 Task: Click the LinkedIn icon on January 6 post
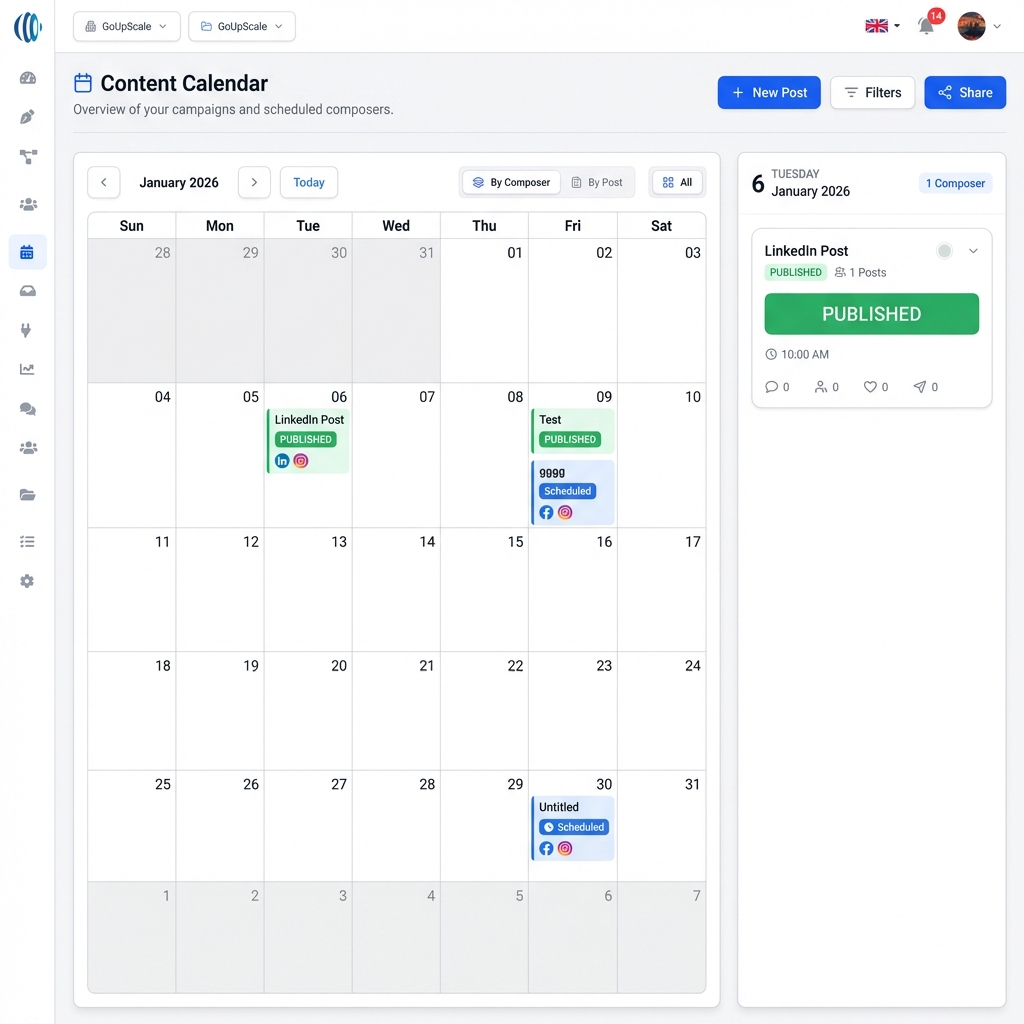282,460
